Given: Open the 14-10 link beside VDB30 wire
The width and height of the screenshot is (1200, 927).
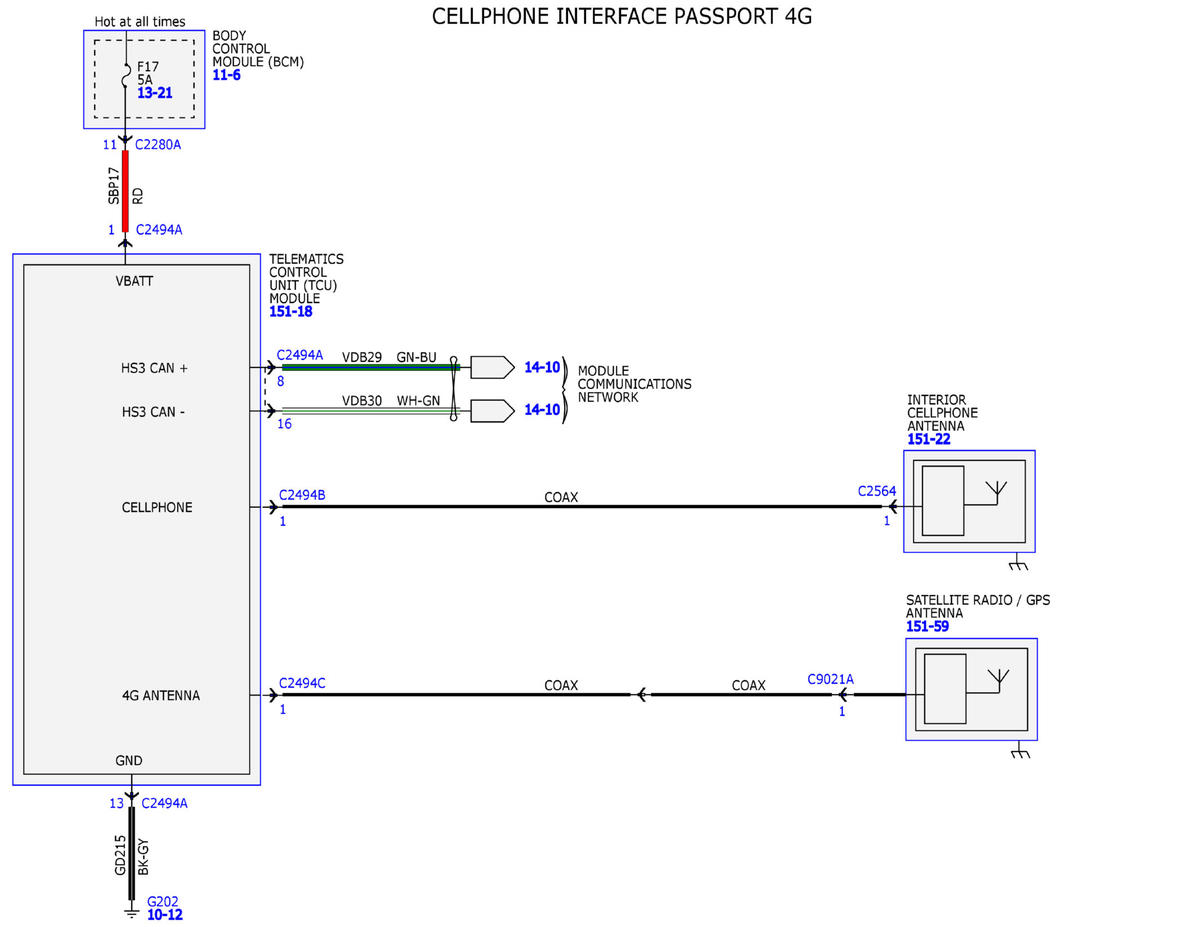Looking at the screenshot, I should [x=542, y=409].
